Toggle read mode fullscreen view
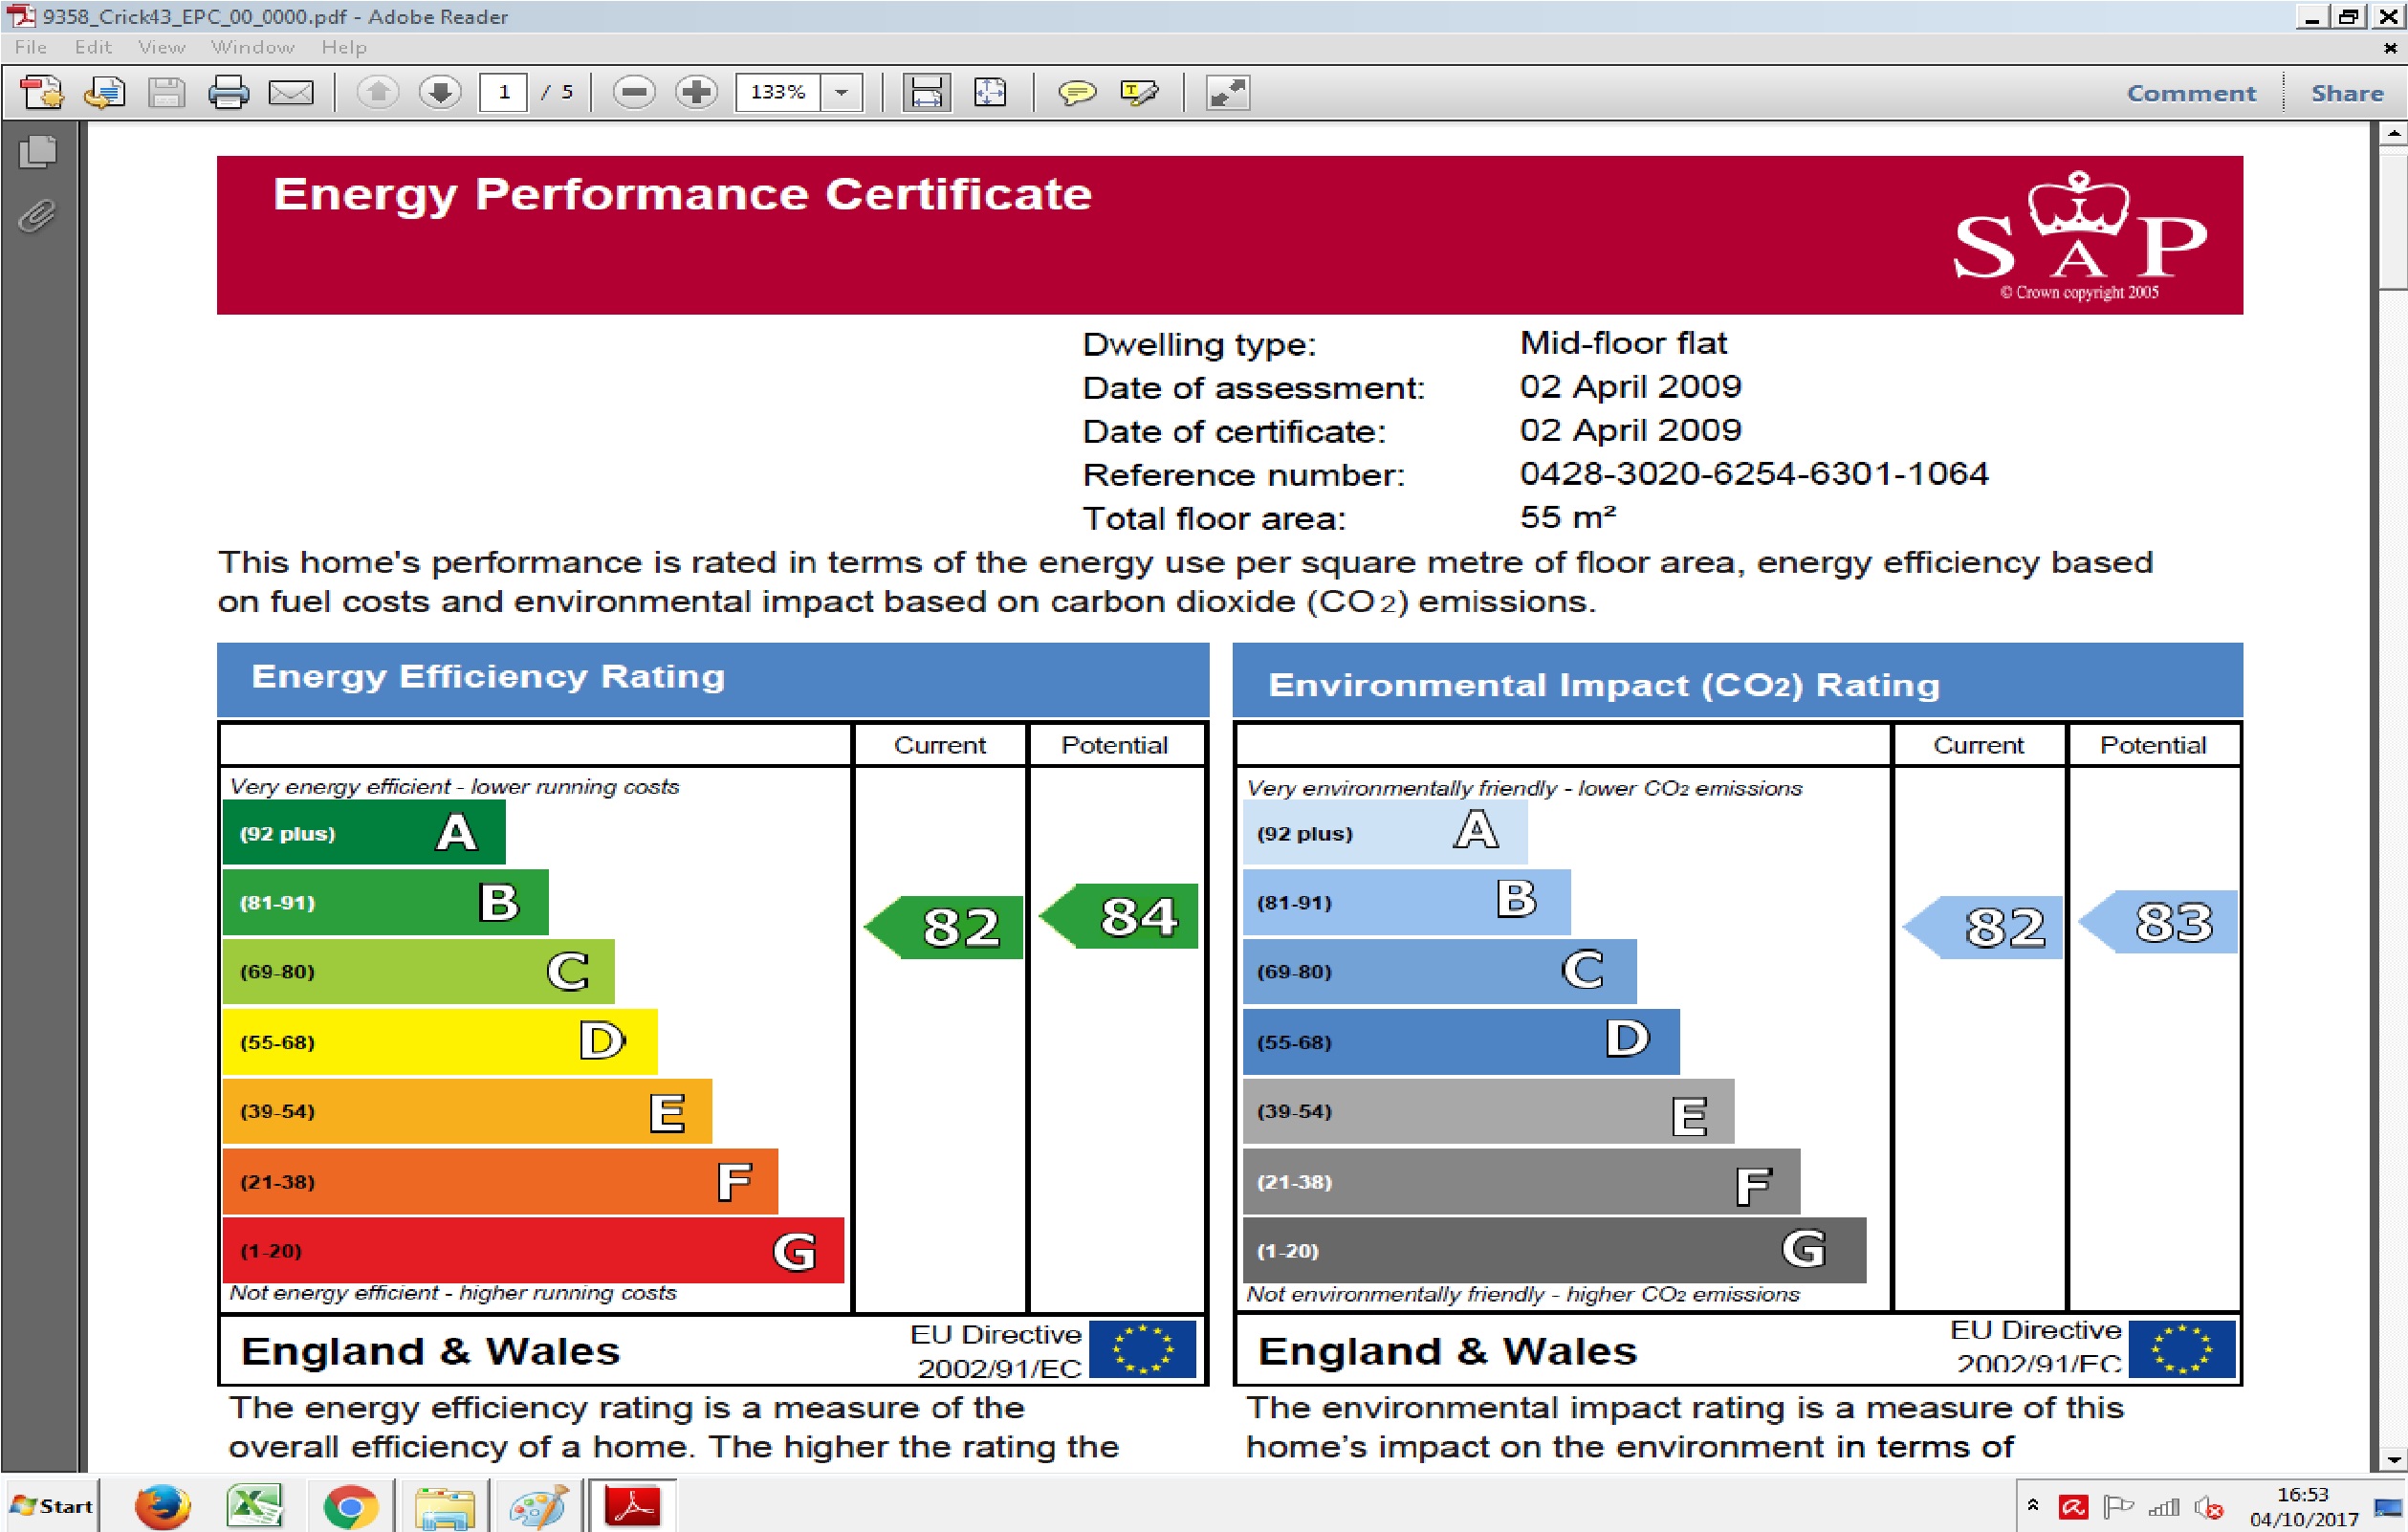The width and height of the screenshot is (2408, 1532). click(1228, 93)
